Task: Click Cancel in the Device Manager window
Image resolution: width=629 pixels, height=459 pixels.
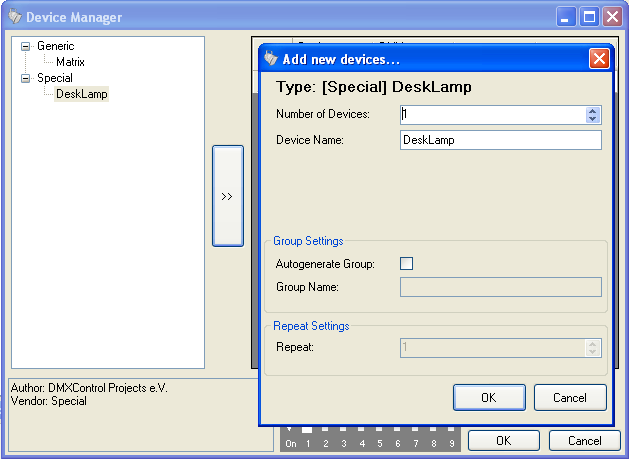Action: pyautogui.click(x=585, y=440)
